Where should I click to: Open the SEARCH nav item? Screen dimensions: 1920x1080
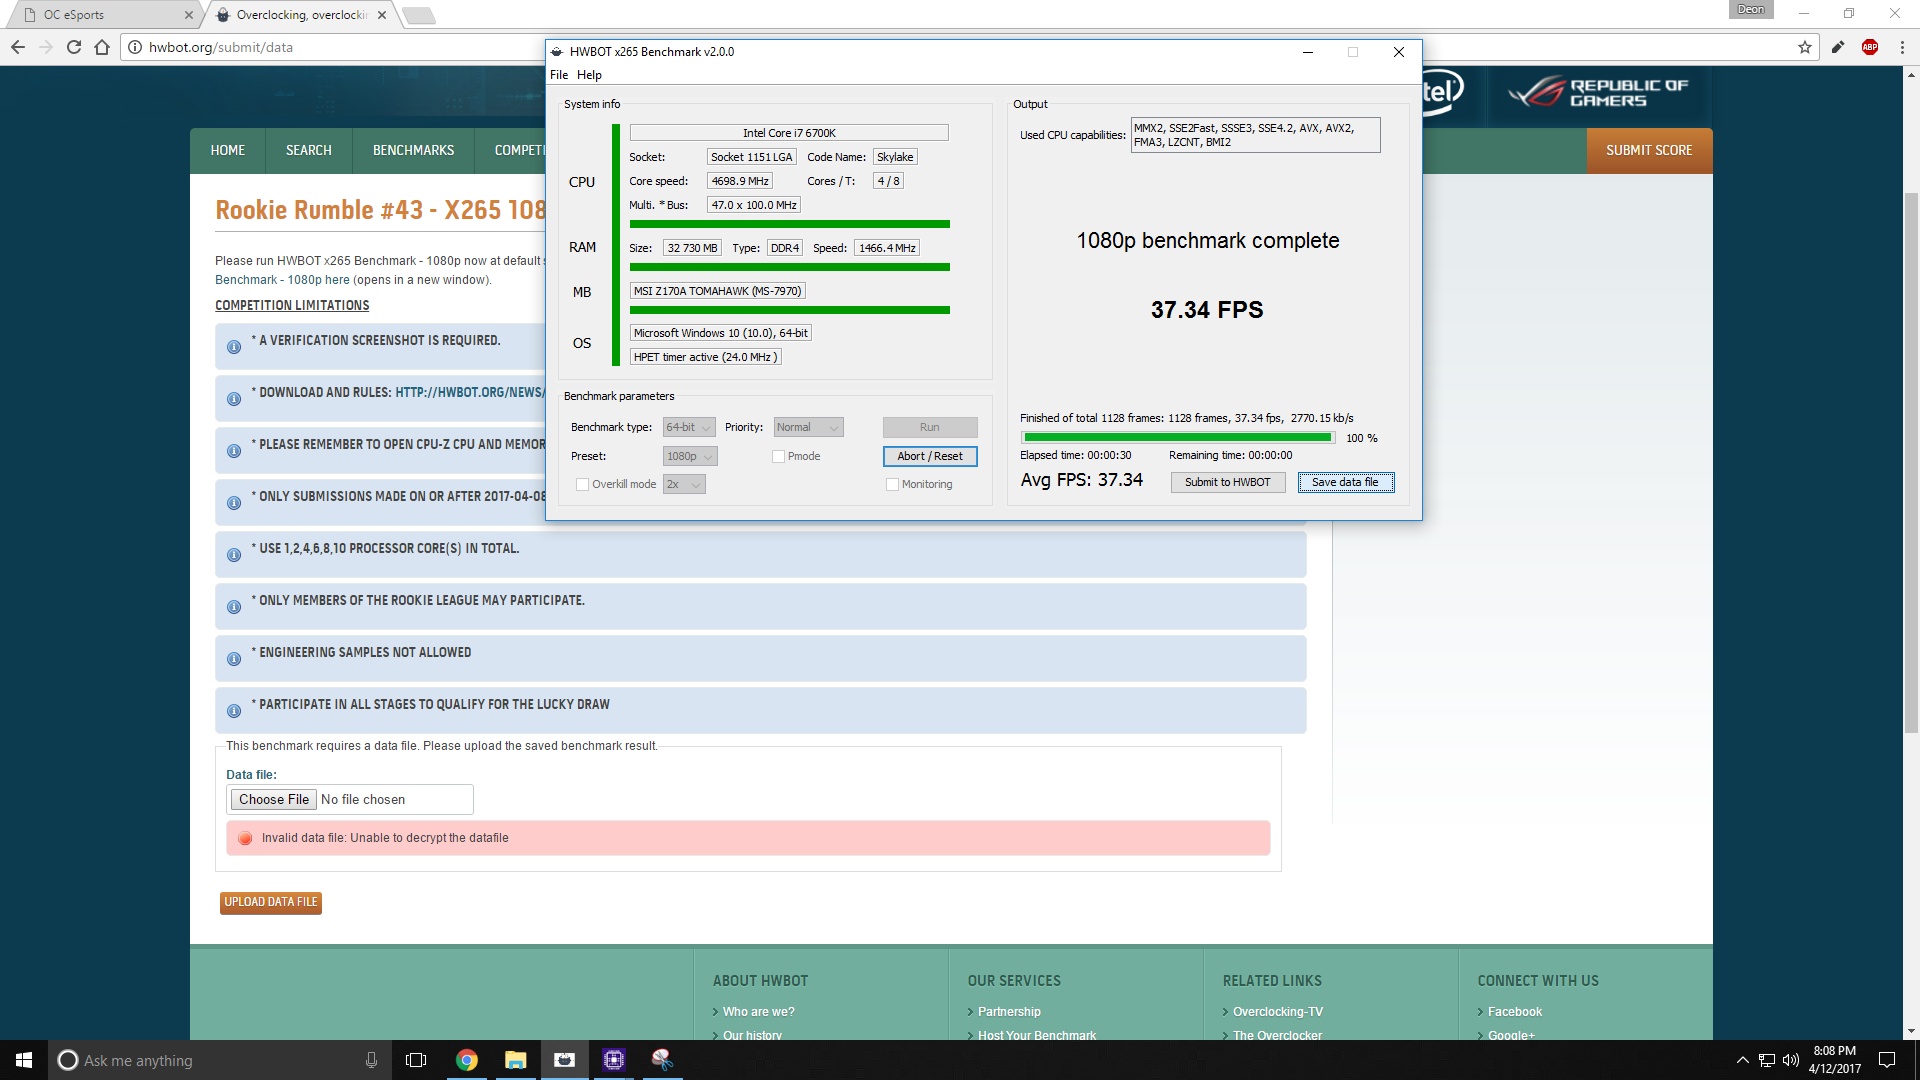click(308, 150)
